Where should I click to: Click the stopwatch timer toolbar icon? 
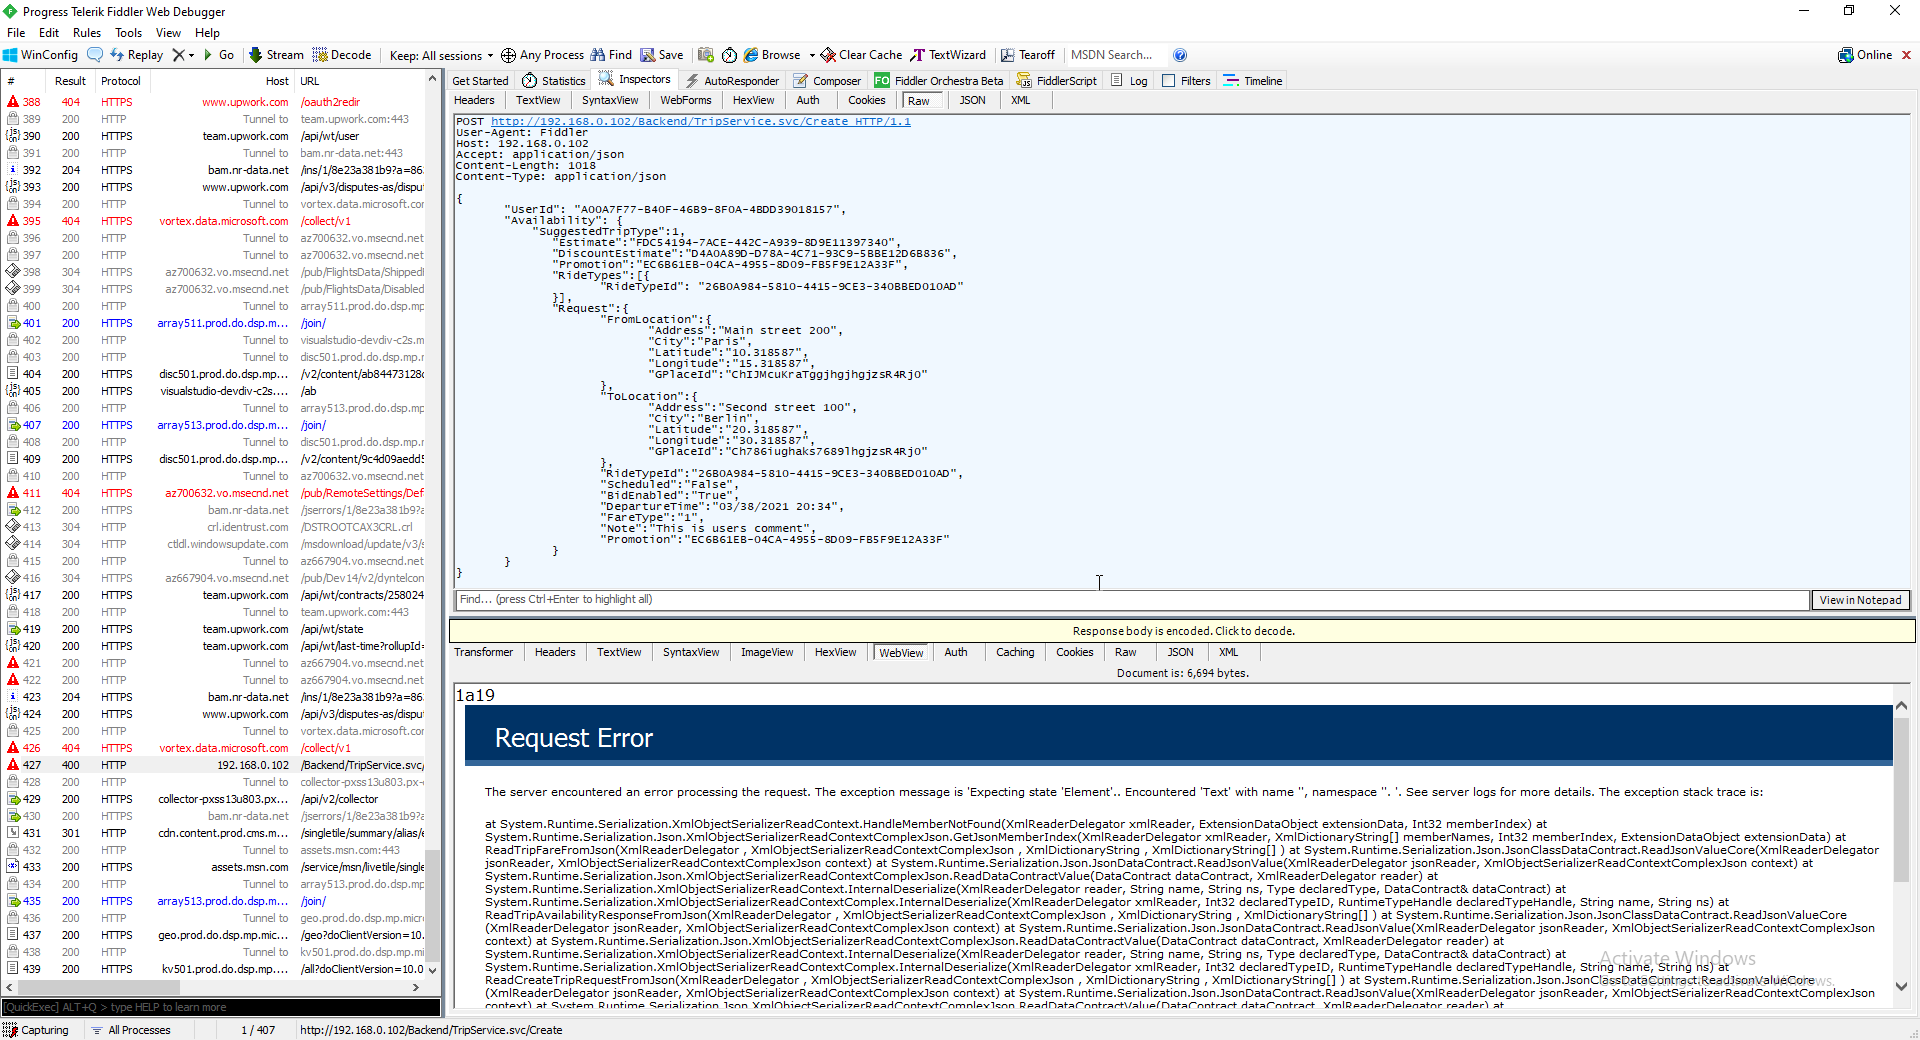coord(729,55)
